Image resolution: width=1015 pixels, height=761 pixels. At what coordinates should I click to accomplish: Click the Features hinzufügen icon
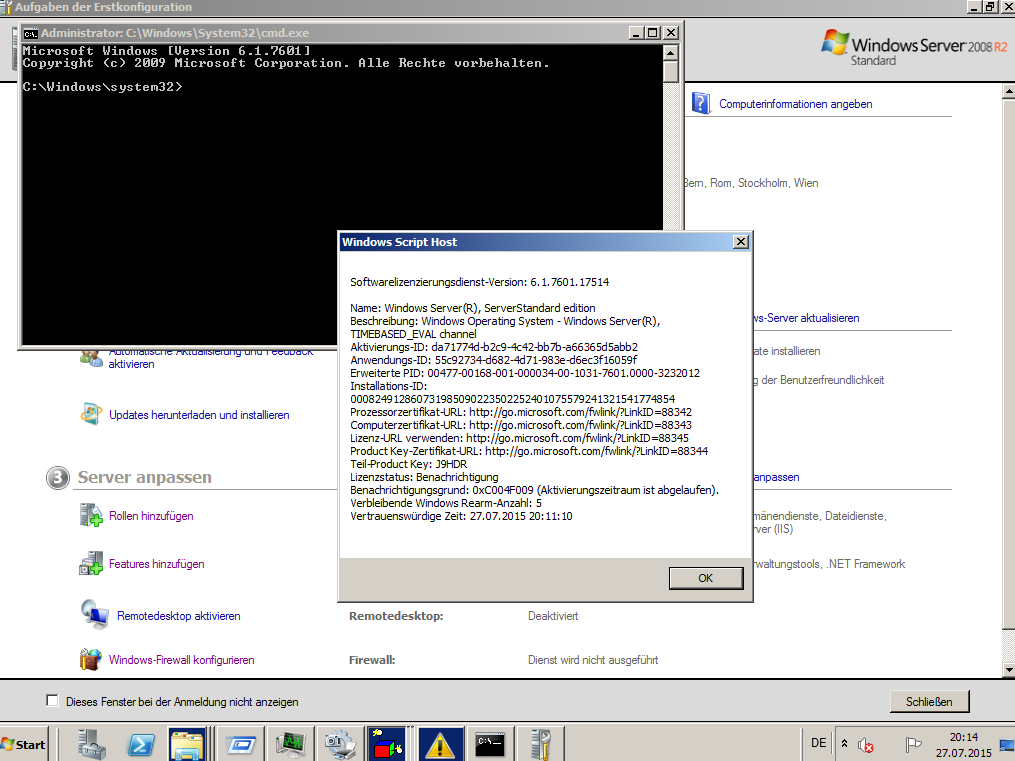91,563
